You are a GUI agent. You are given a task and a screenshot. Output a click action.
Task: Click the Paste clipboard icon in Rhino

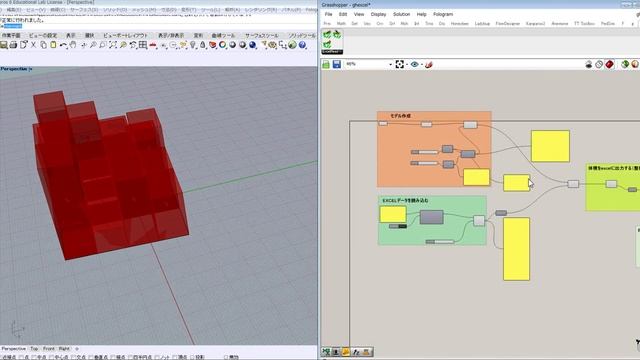53,45
